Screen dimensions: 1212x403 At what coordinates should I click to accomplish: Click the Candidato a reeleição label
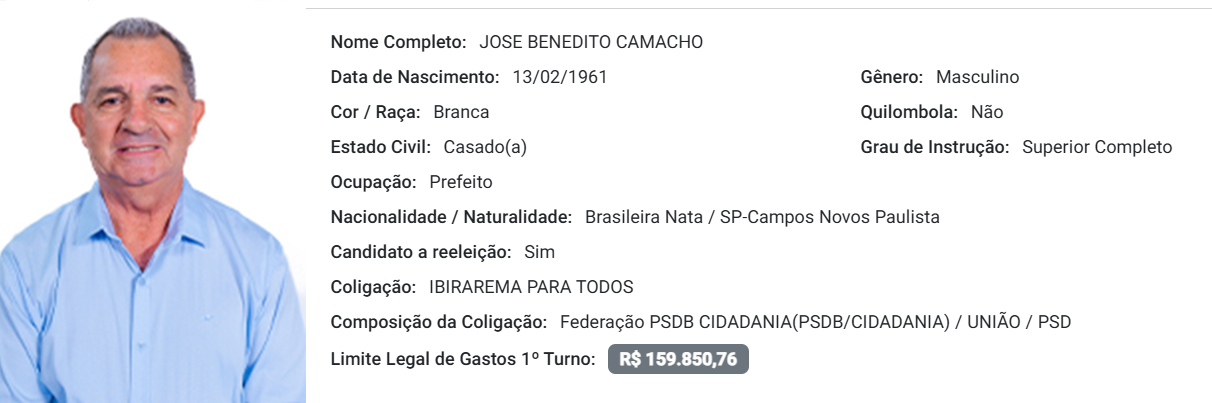coord(421,252)
